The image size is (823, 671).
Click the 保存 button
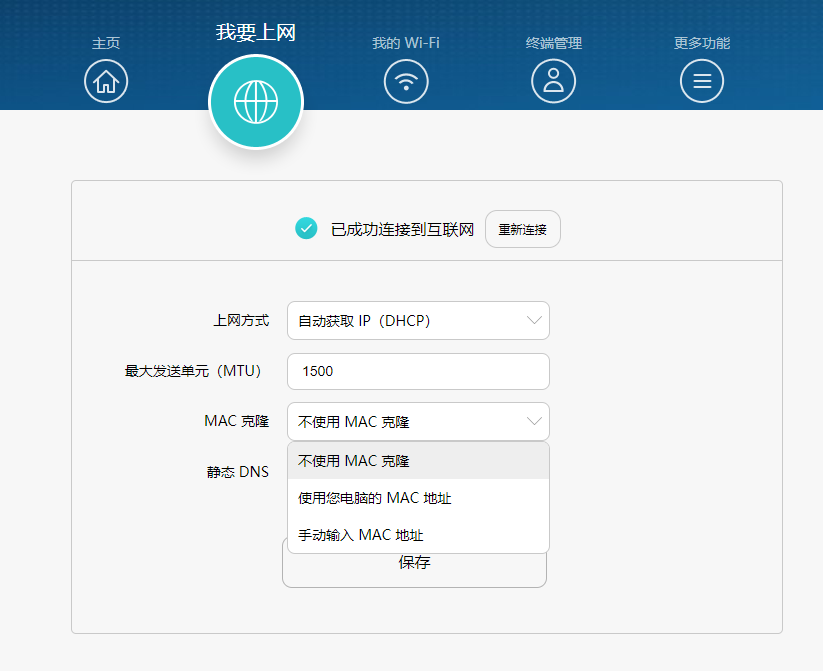[414, 570]
